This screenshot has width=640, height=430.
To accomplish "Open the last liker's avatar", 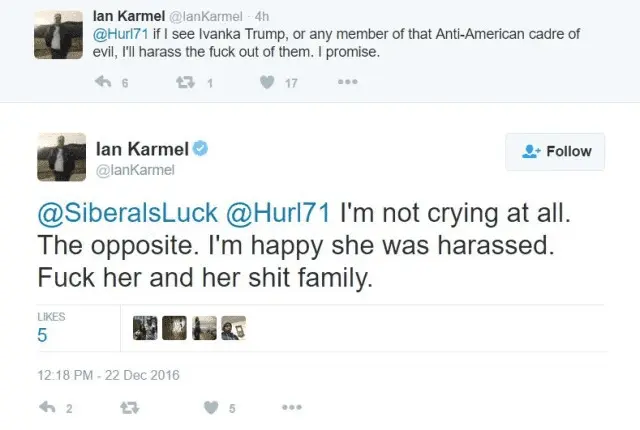I will pos(239,328).
